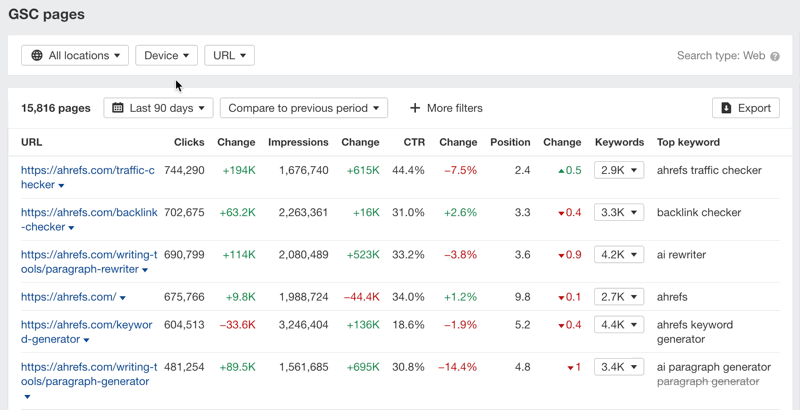Viewport: 800px width, 410px height.
Task: Open the ahrefs.com/traffic-checker URL link
Action: pos(88,171)
